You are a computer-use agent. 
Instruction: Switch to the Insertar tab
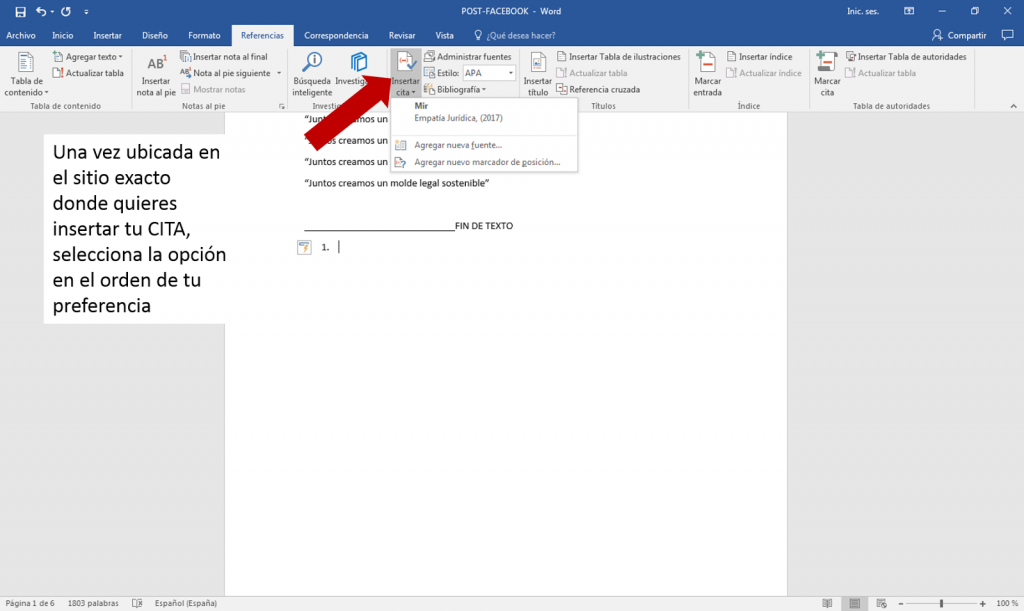point(107,35)
